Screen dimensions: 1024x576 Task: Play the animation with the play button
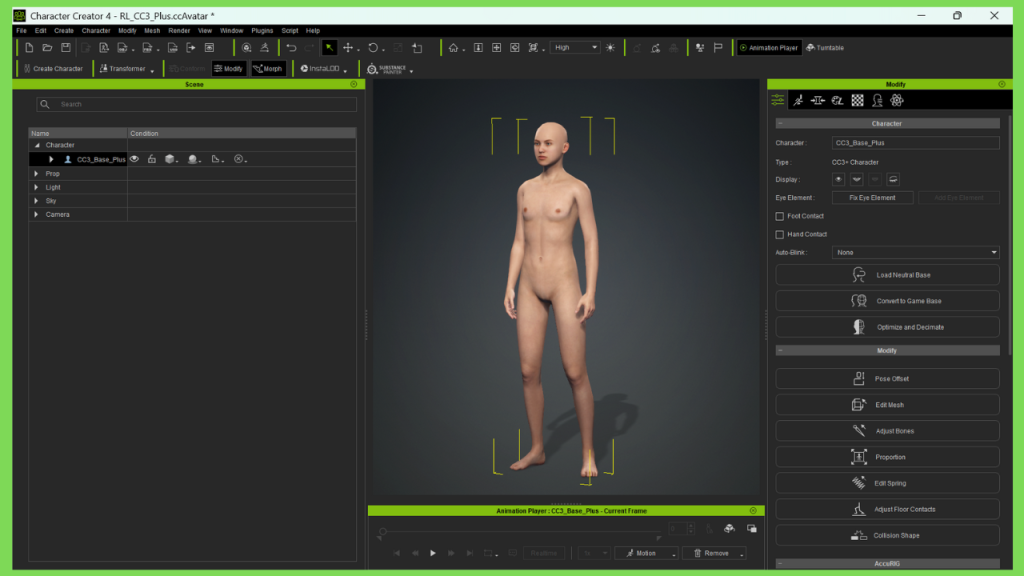click(432, 553)
